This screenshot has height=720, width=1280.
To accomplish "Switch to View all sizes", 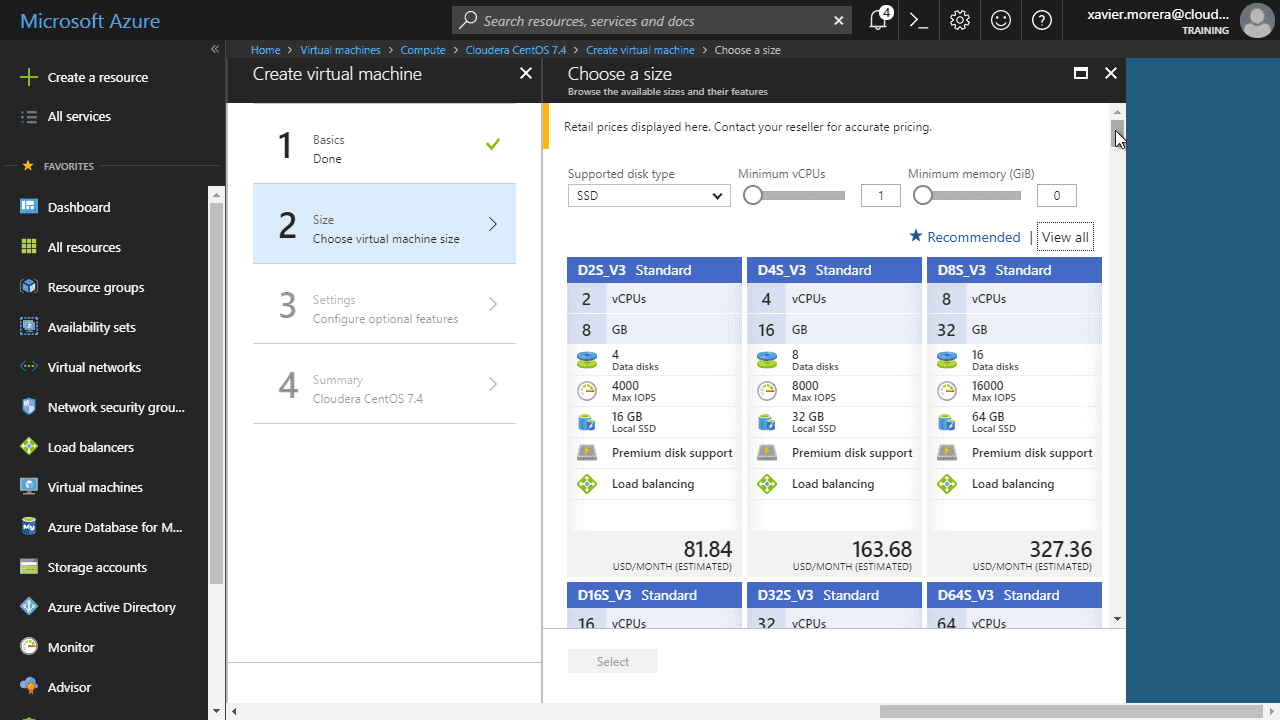I will coord(1065,237).
